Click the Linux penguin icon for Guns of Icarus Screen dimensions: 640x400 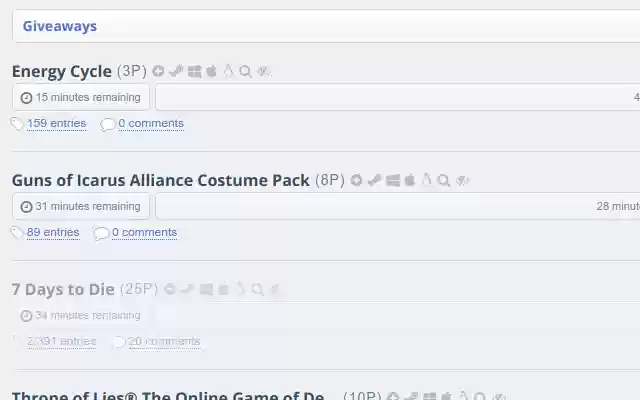[x=427, y=180]
